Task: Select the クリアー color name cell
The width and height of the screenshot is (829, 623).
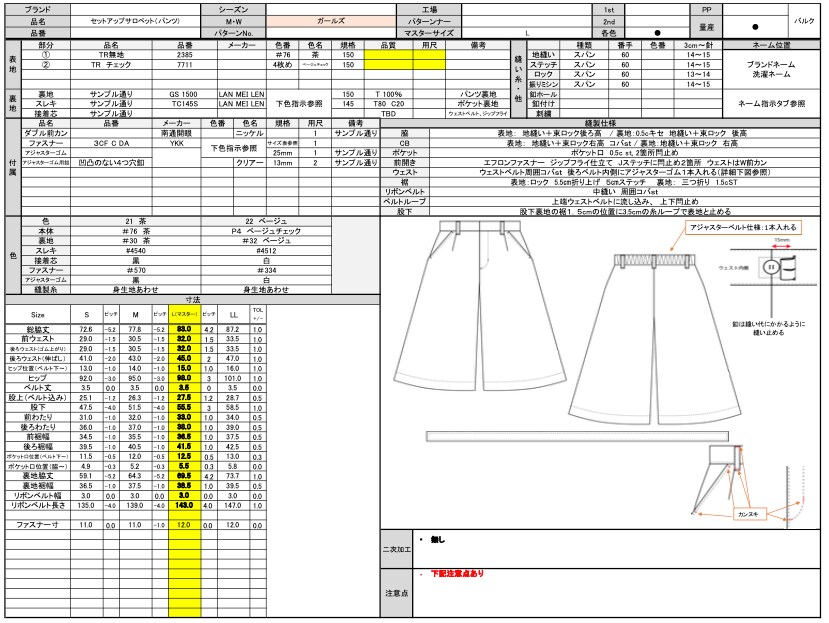Action: 250,163
